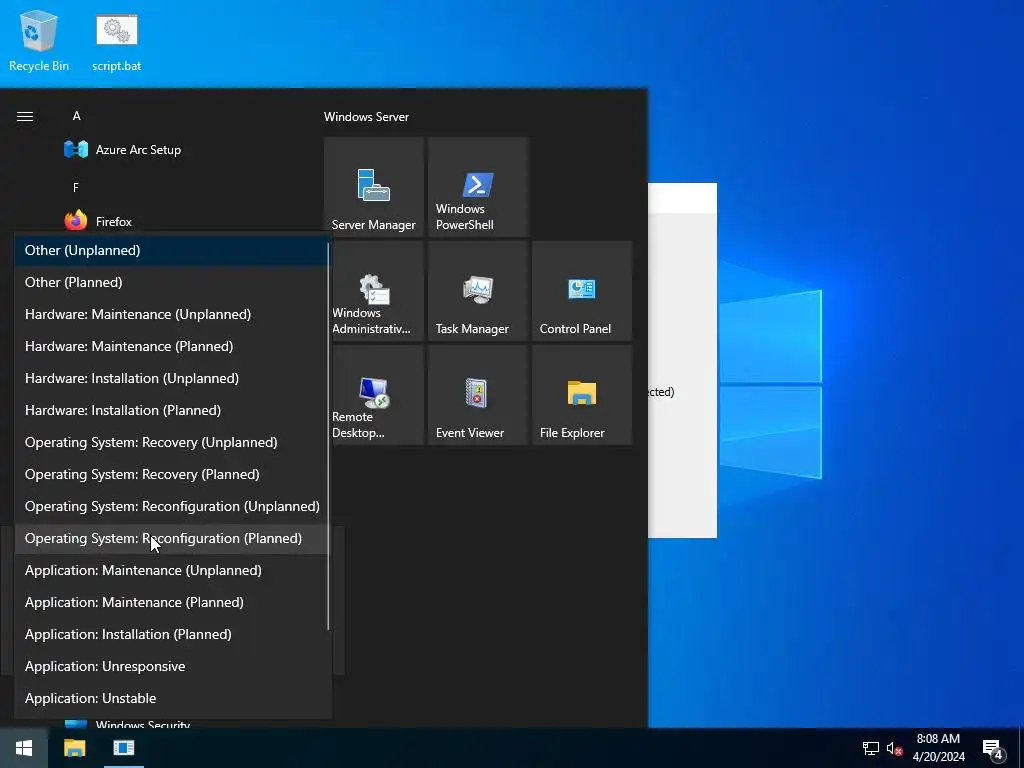Open the Control Panel tile
The height and width of the screenshot is (768, 1024).
tap(582, 291)
